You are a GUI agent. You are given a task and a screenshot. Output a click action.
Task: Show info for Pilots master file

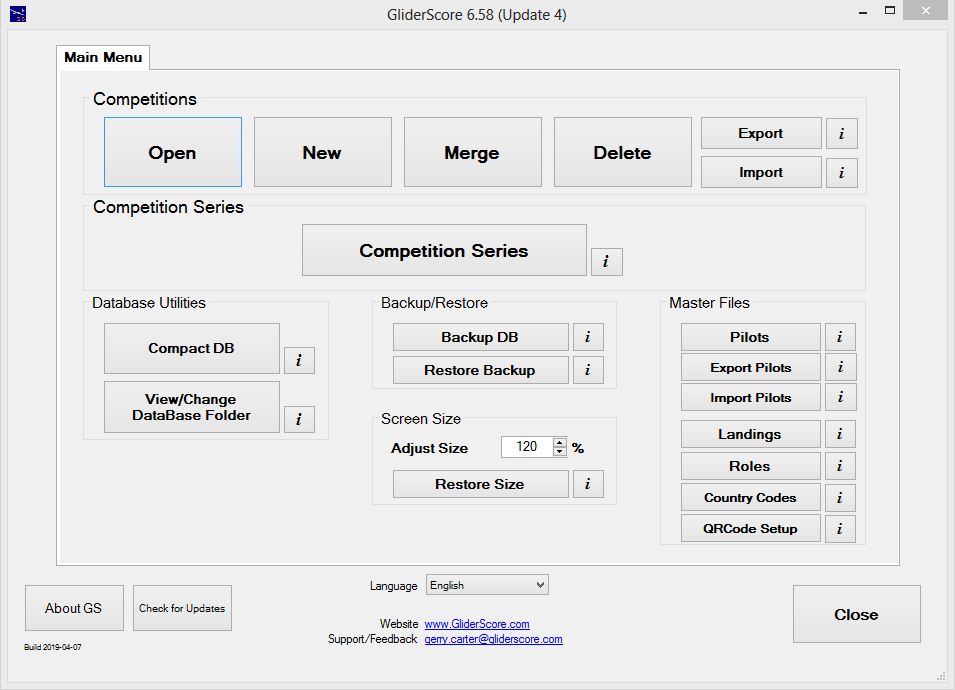point(840,337)
